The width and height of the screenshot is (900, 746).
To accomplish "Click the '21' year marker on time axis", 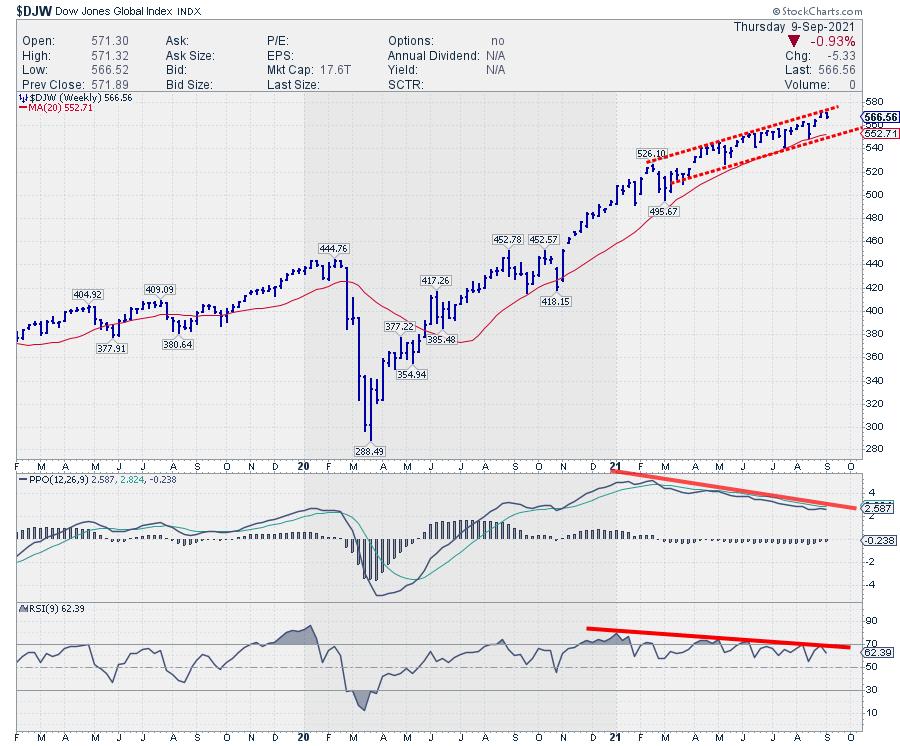I will tap(616, 465).
